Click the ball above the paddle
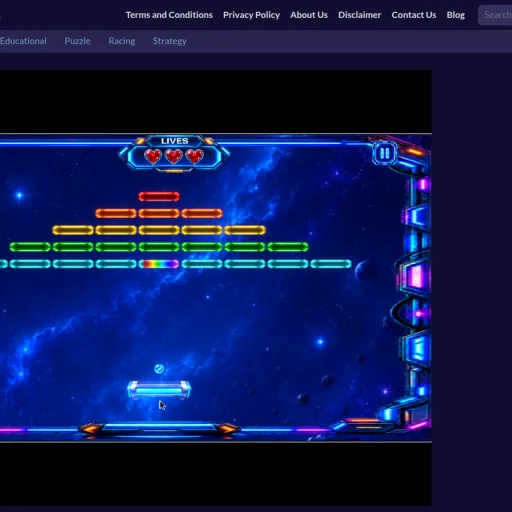The width and height of the screenshot is (512, 512). (x=159, y=369)
